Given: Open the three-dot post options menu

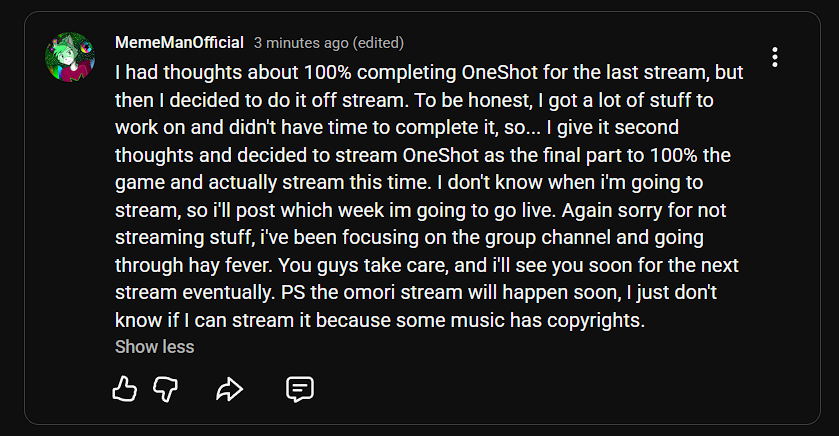Looking at the screenshot, I should coord(775,57).
